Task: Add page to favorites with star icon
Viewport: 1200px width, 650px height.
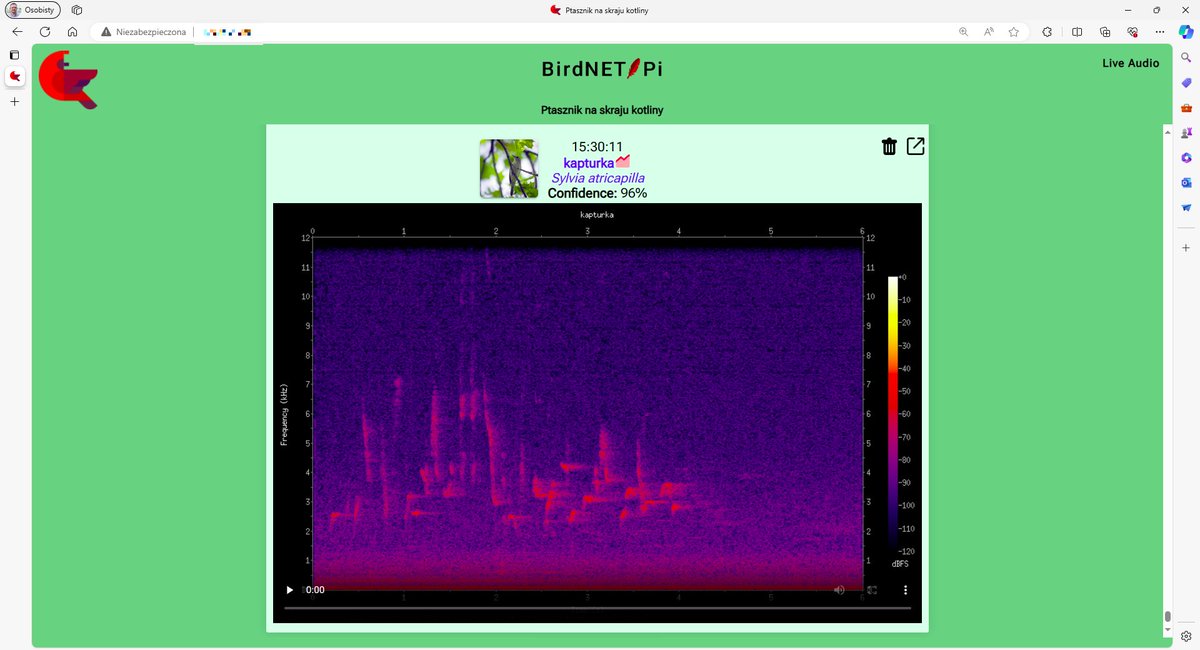Action: point(1014,31)
